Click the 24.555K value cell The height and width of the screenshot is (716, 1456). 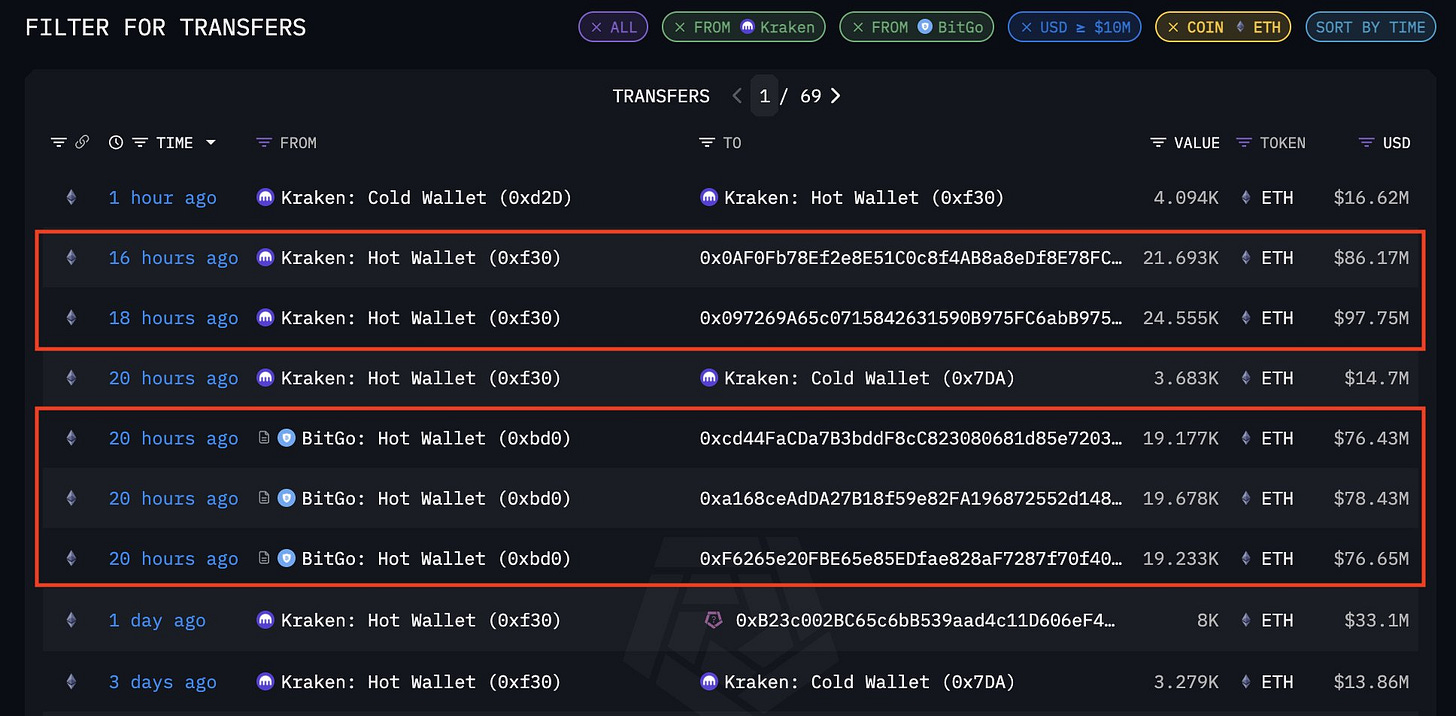(x=1180, y=318)
